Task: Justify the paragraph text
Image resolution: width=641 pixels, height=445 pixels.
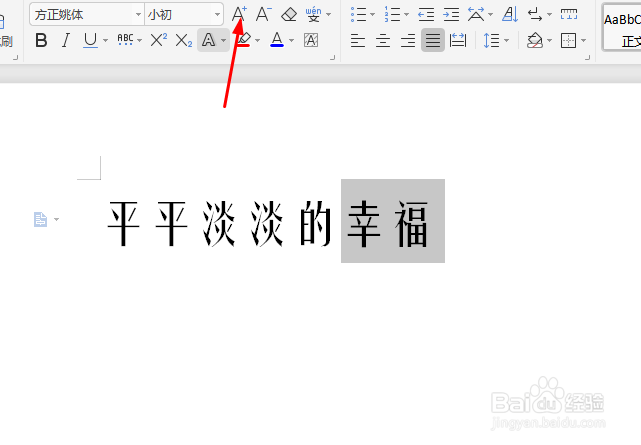Action: pos(433,40)
